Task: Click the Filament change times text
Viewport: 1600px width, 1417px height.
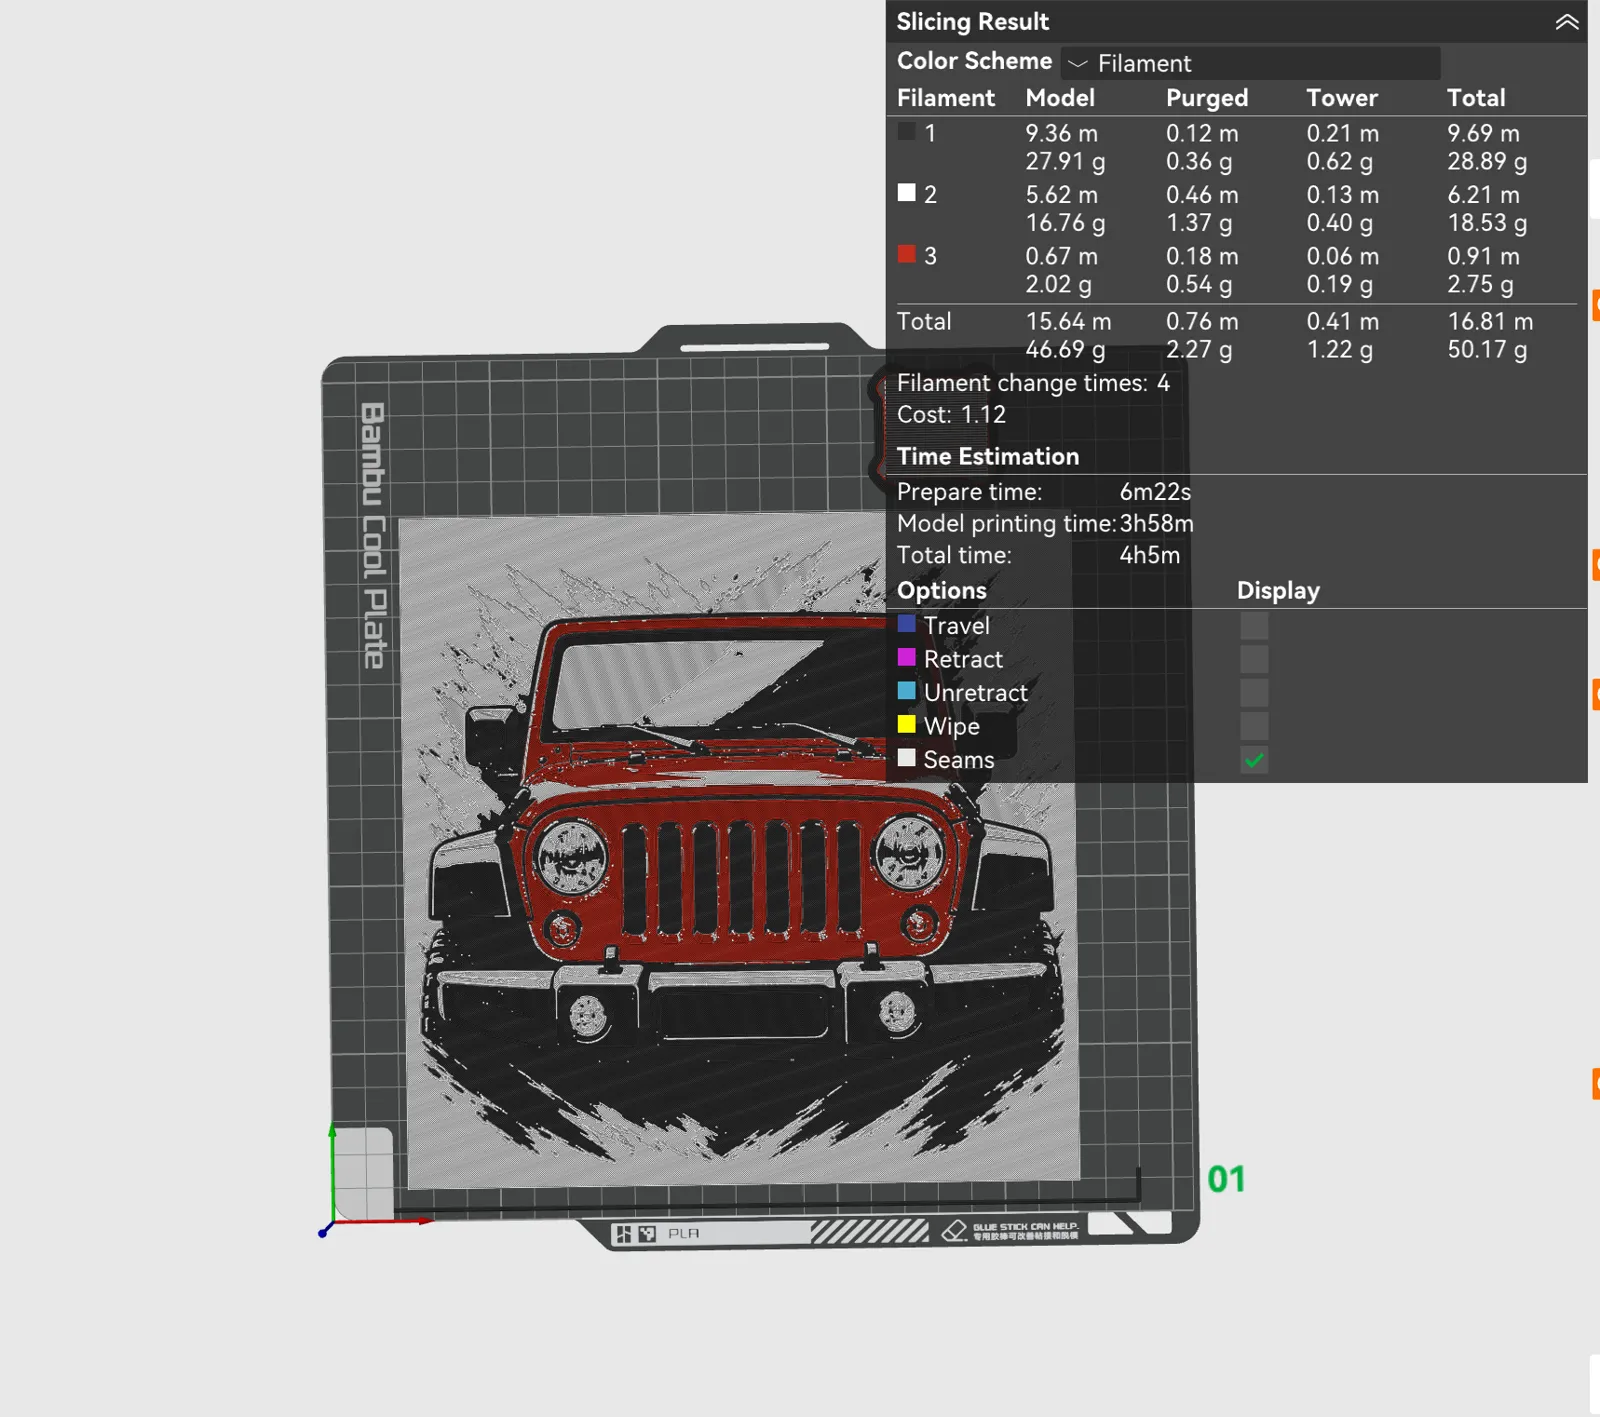Action: (x=1033, y=383)
